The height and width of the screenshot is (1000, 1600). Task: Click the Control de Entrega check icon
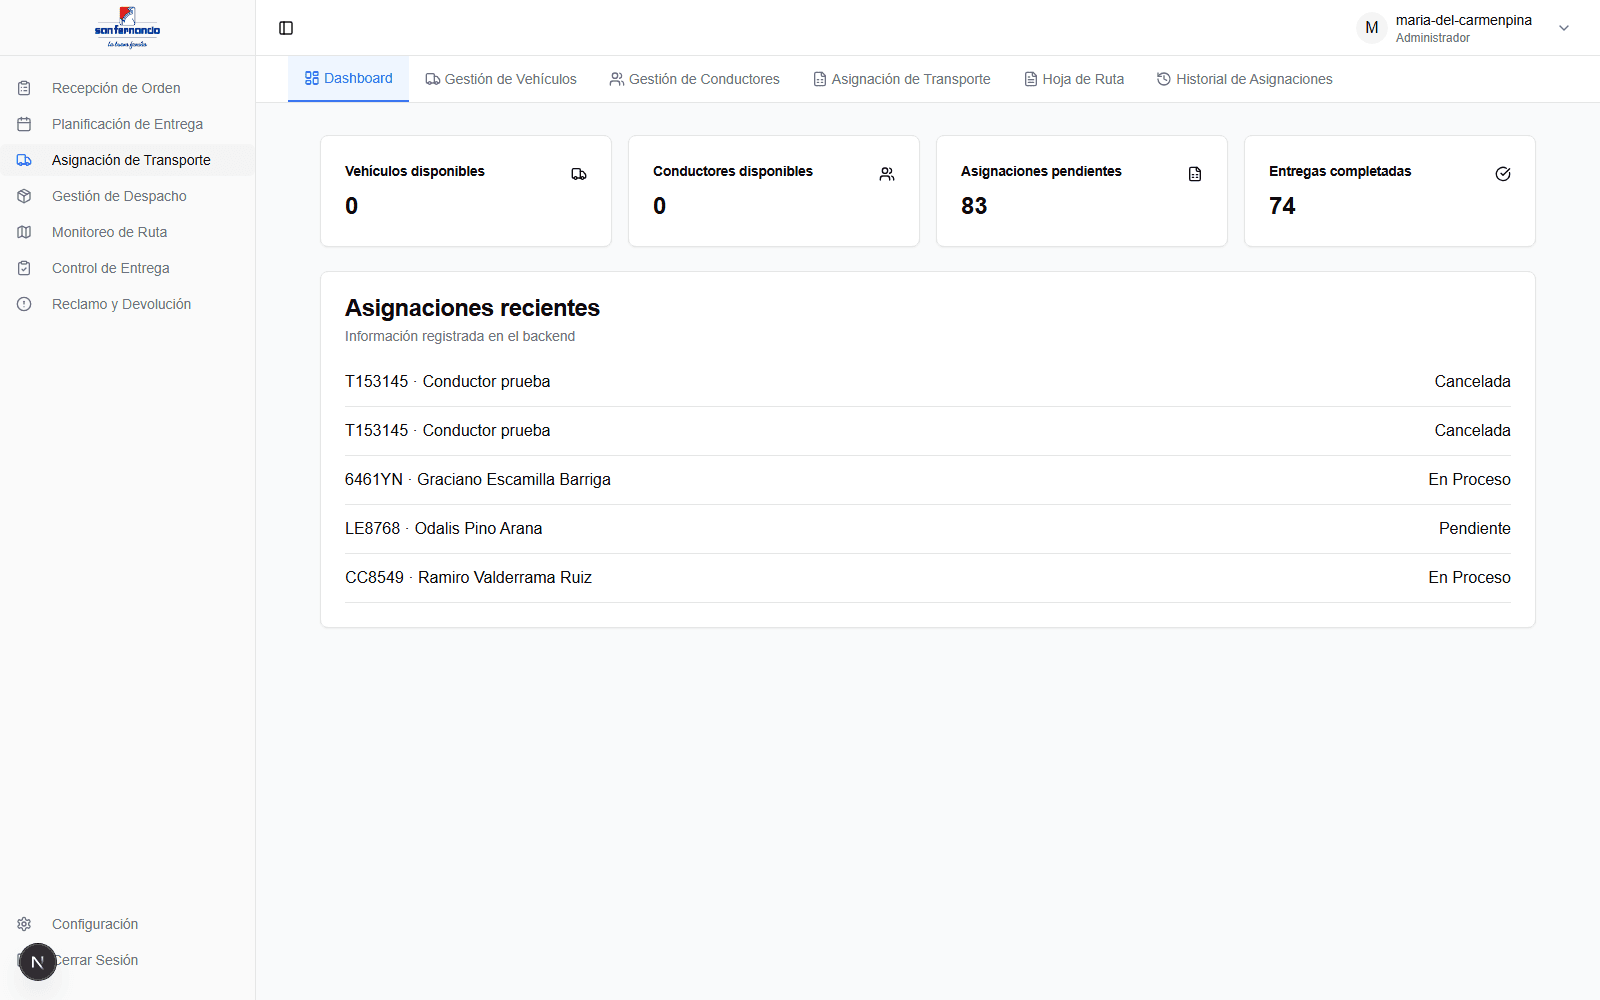click(x=24, y=268)
